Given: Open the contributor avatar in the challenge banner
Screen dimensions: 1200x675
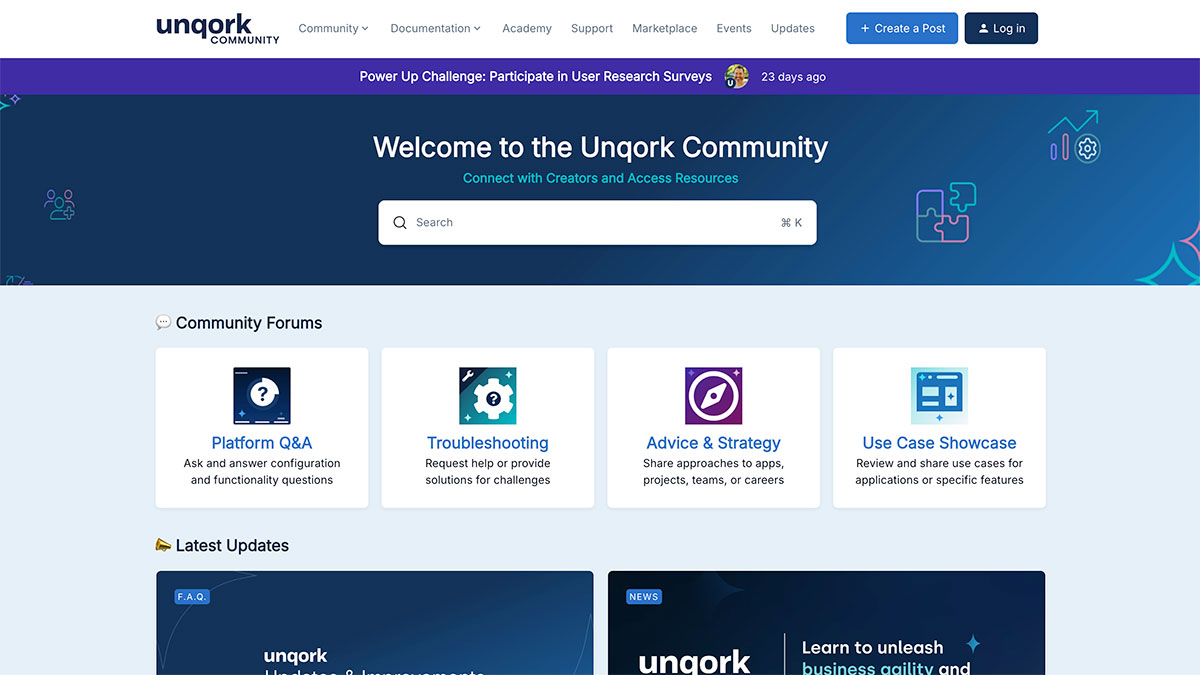Looking at the screenshot, I should point(737,76).
